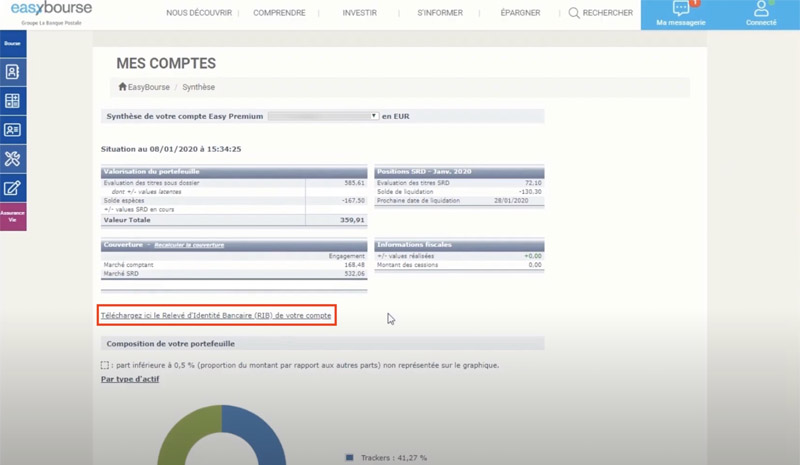Select +/- values réalisées amount +0,00
Viewport: 800px width, 465px height.
coord(533,256)
